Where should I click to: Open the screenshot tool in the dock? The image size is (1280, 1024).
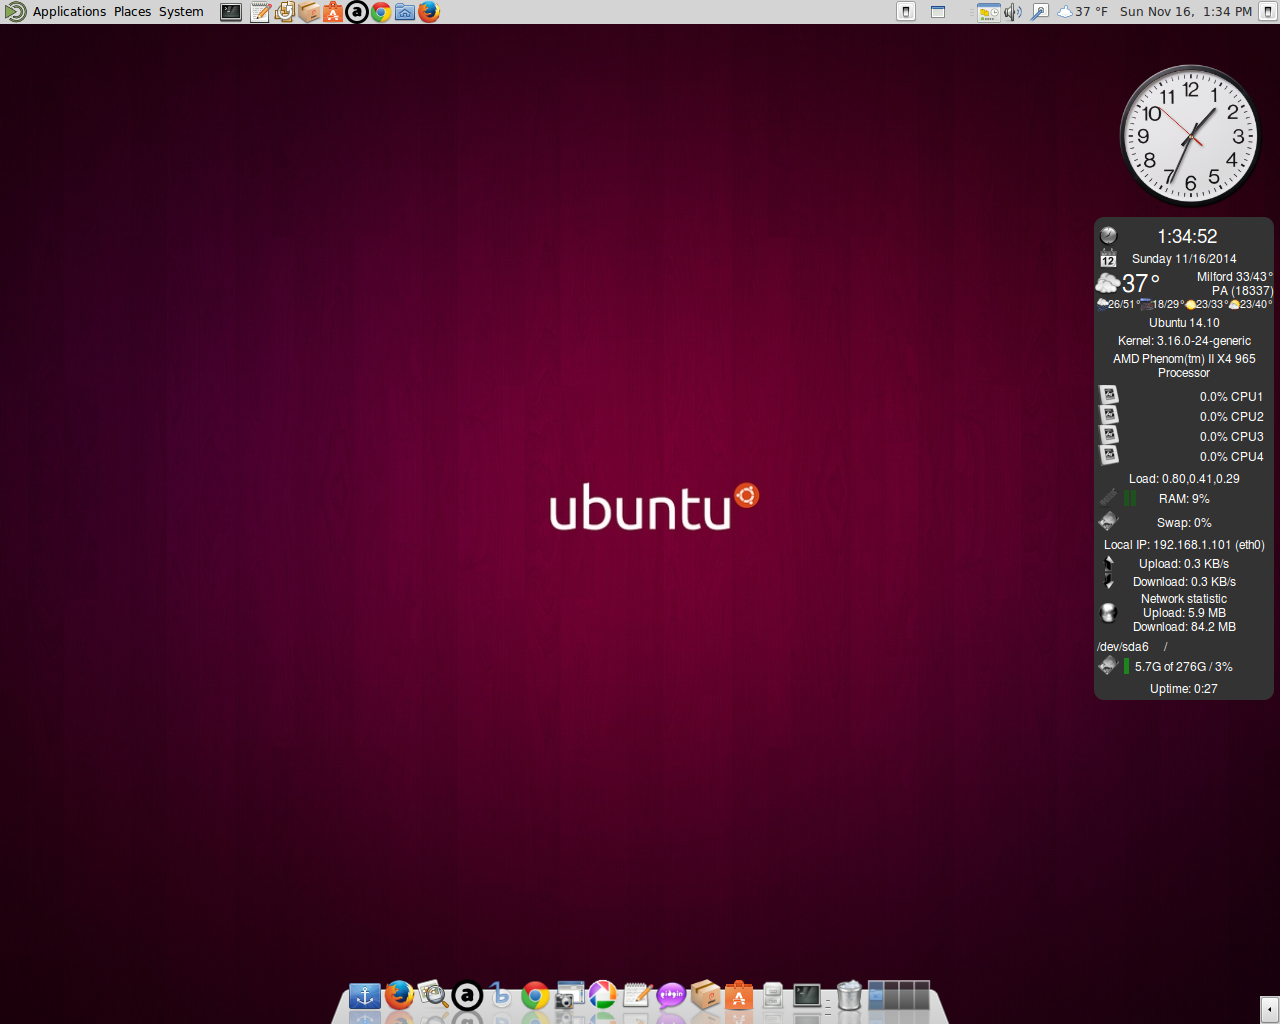pyautogui.click(x=569, y=996)
